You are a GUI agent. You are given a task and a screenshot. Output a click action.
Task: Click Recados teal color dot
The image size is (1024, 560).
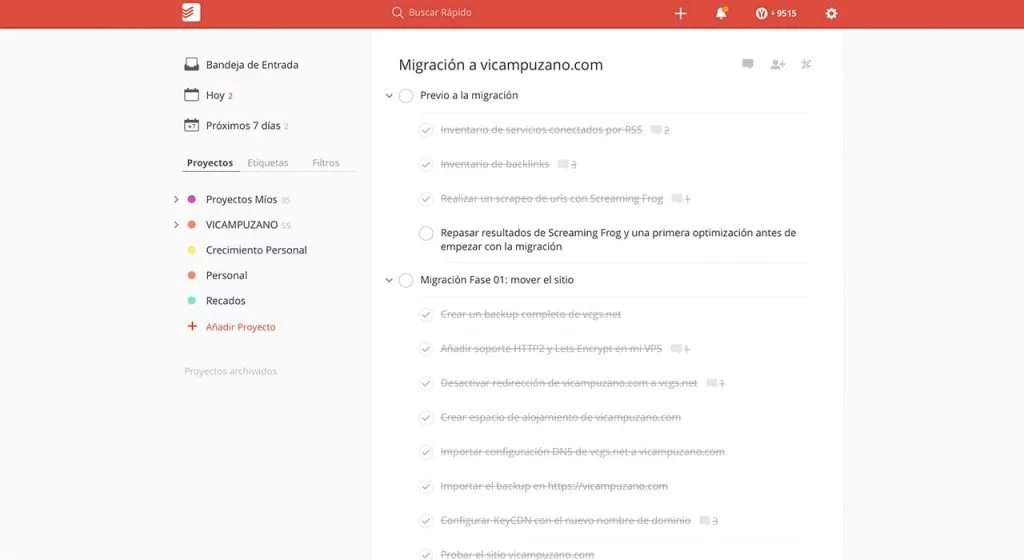coord(191,301)
